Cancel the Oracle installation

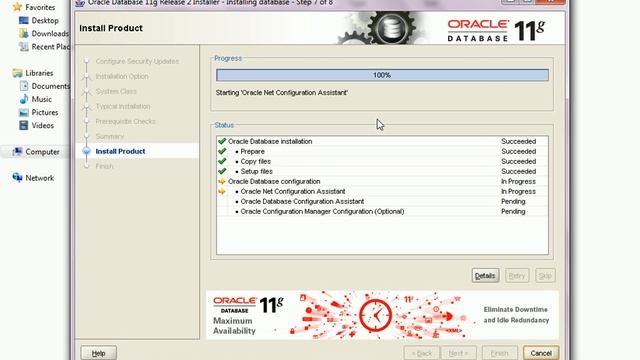[541, 353]
